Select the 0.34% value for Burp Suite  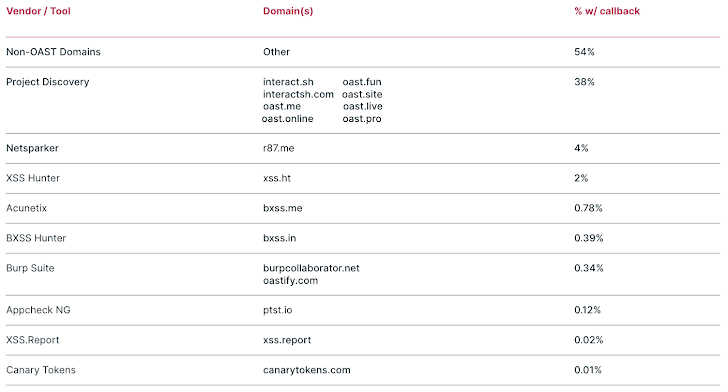click(589, 268)
